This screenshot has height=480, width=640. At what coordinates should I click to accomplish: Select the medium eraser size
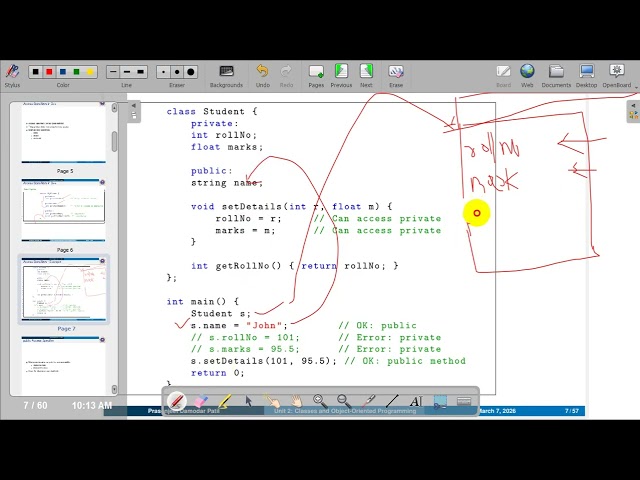[177, 72]
